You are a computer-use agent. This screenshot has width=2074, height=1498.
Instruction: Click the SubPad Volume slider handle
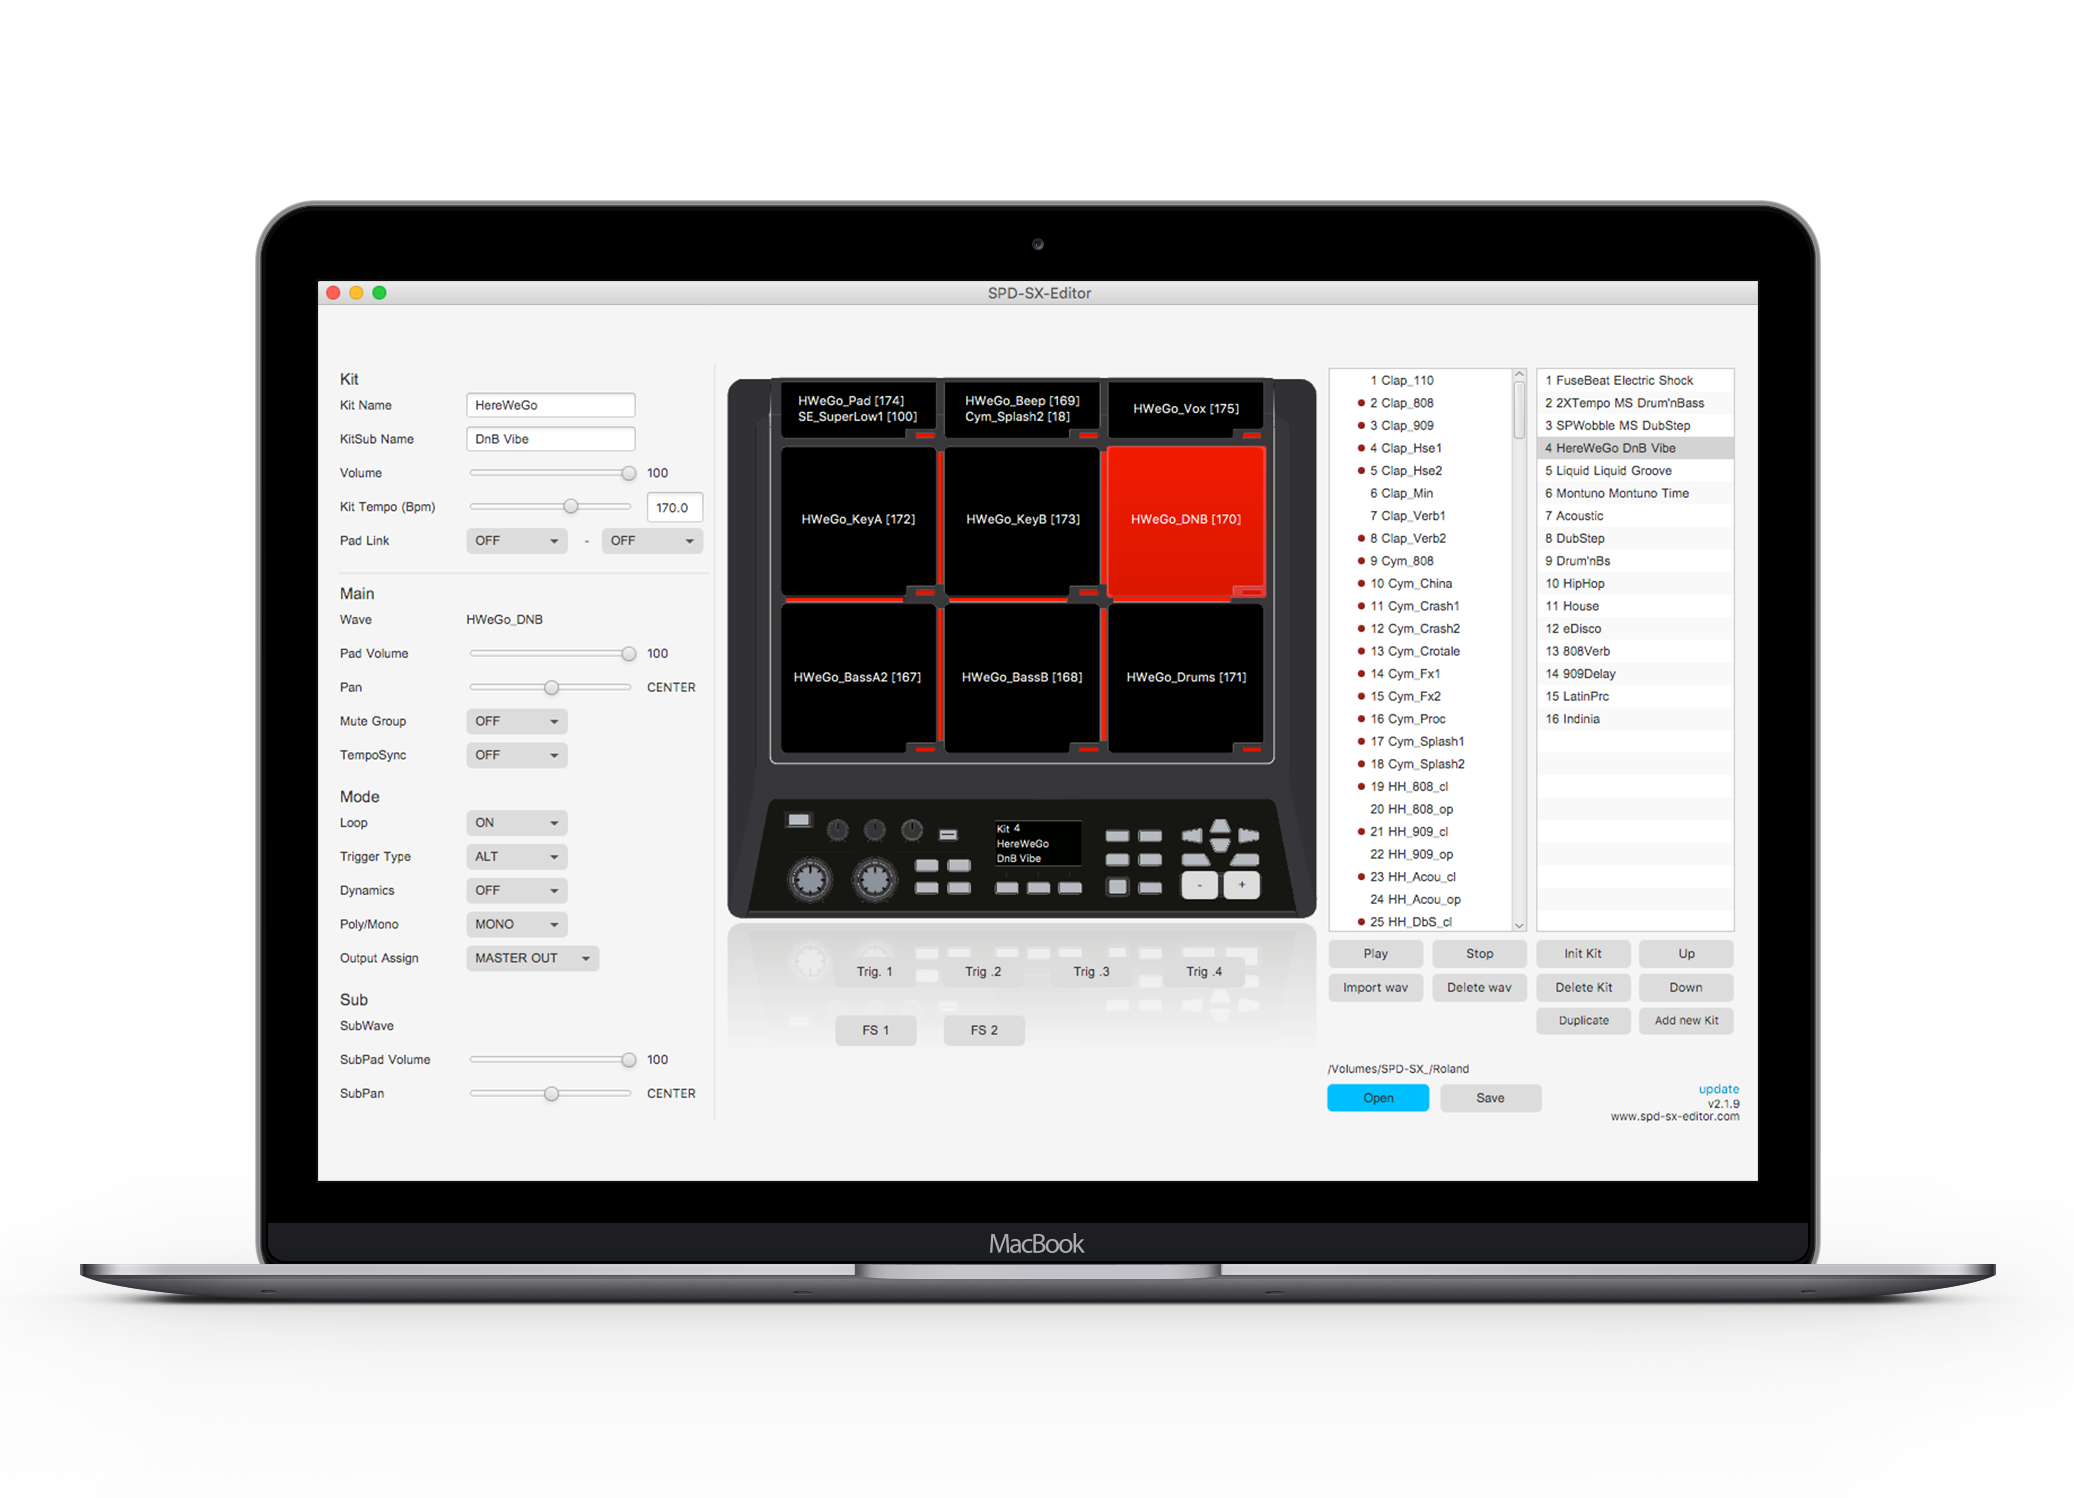pos(628,1060)
